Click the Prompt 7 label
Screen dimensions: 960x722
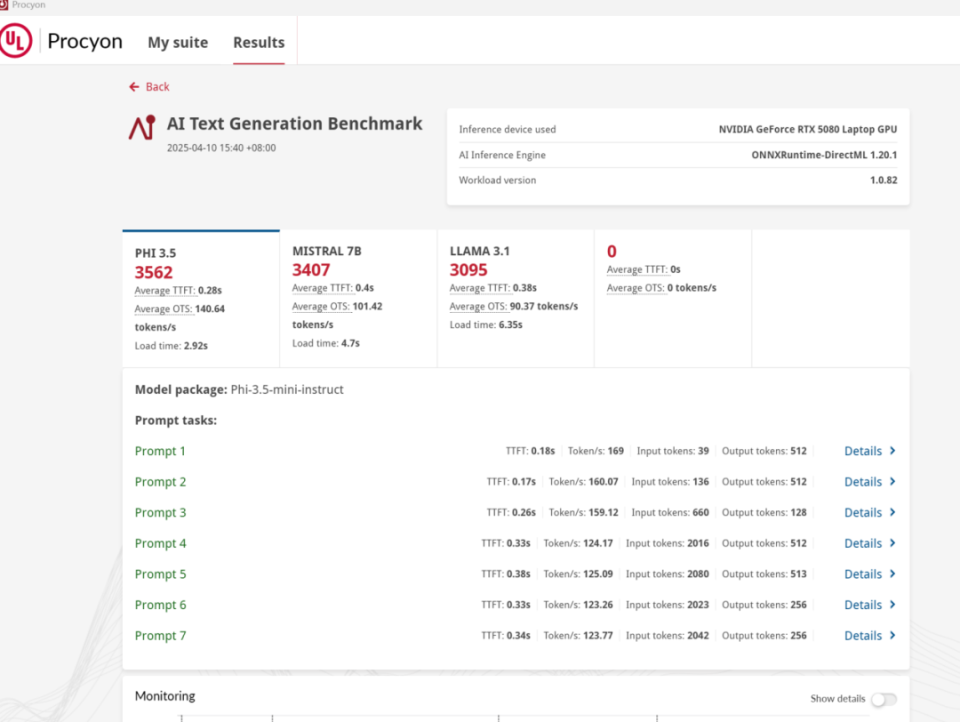pos(160,636)
